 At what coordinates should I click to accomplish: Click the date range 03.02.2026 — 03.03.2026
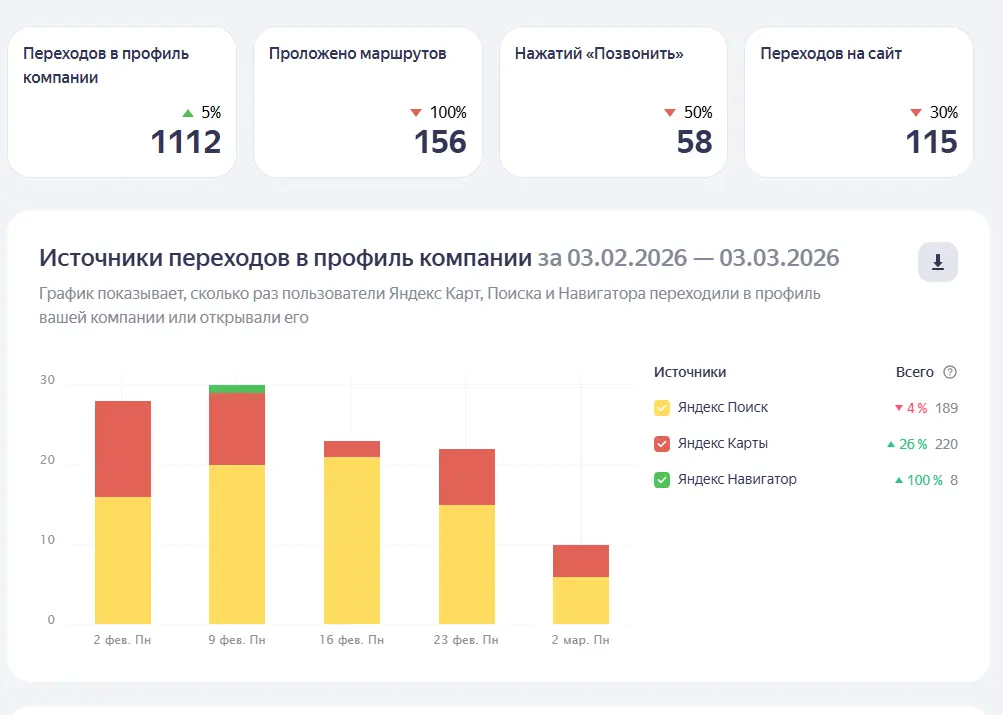(688, 258)
